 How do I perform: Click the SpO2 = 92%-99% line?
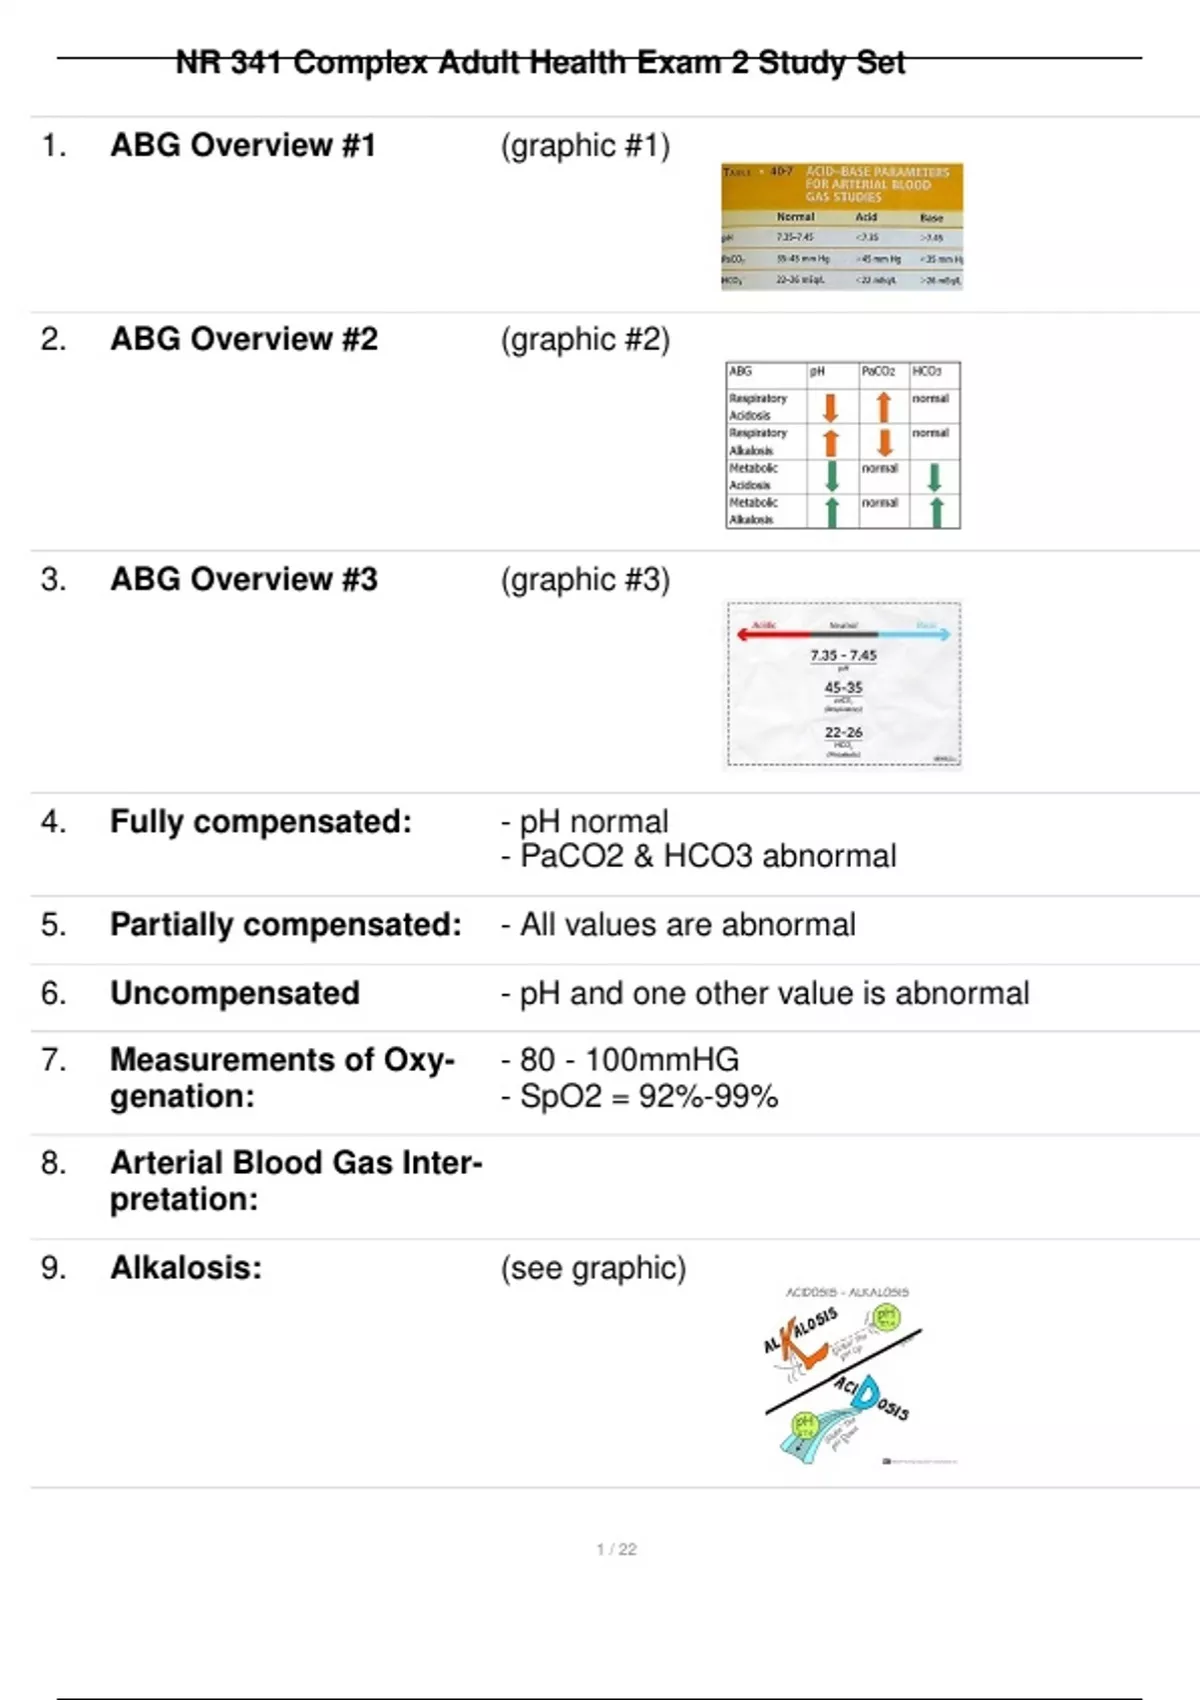tap(639, 1097)
